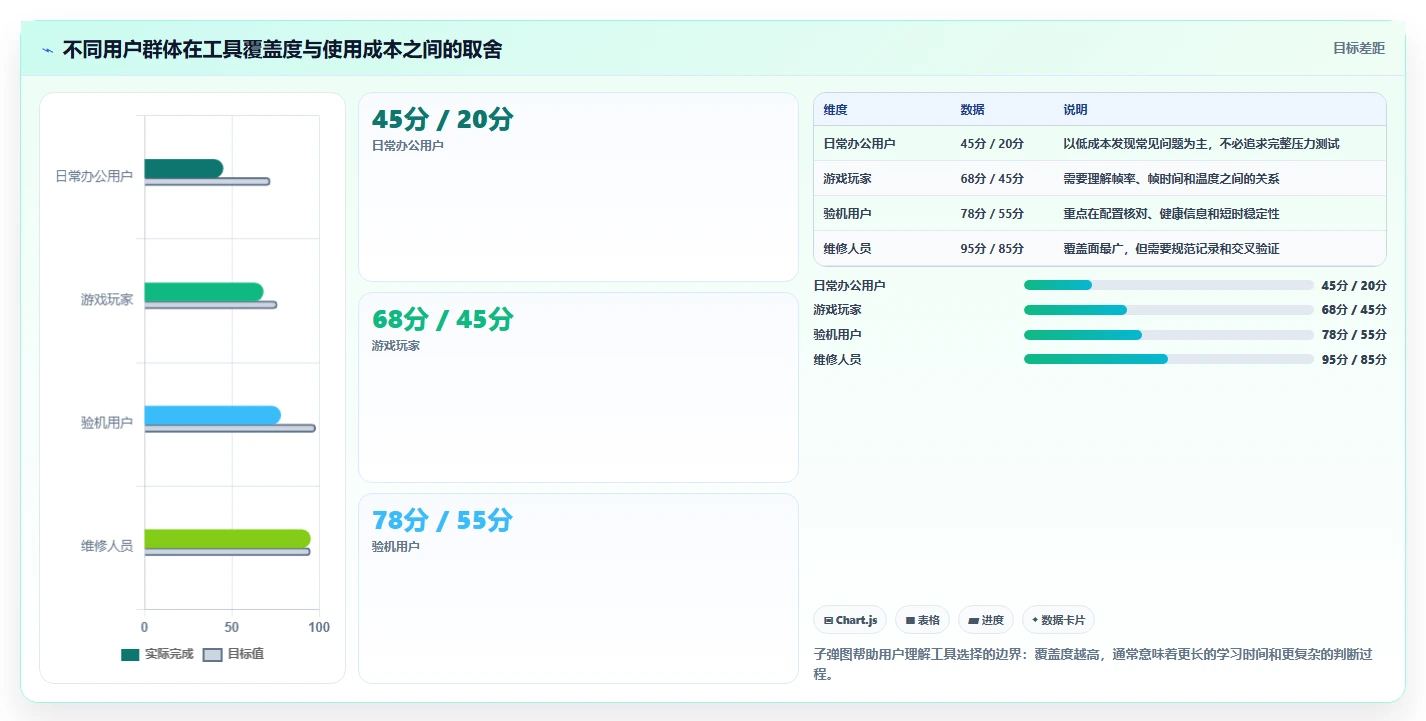Click the 维度 column header

pyautogui.click(x=836, y=110)
